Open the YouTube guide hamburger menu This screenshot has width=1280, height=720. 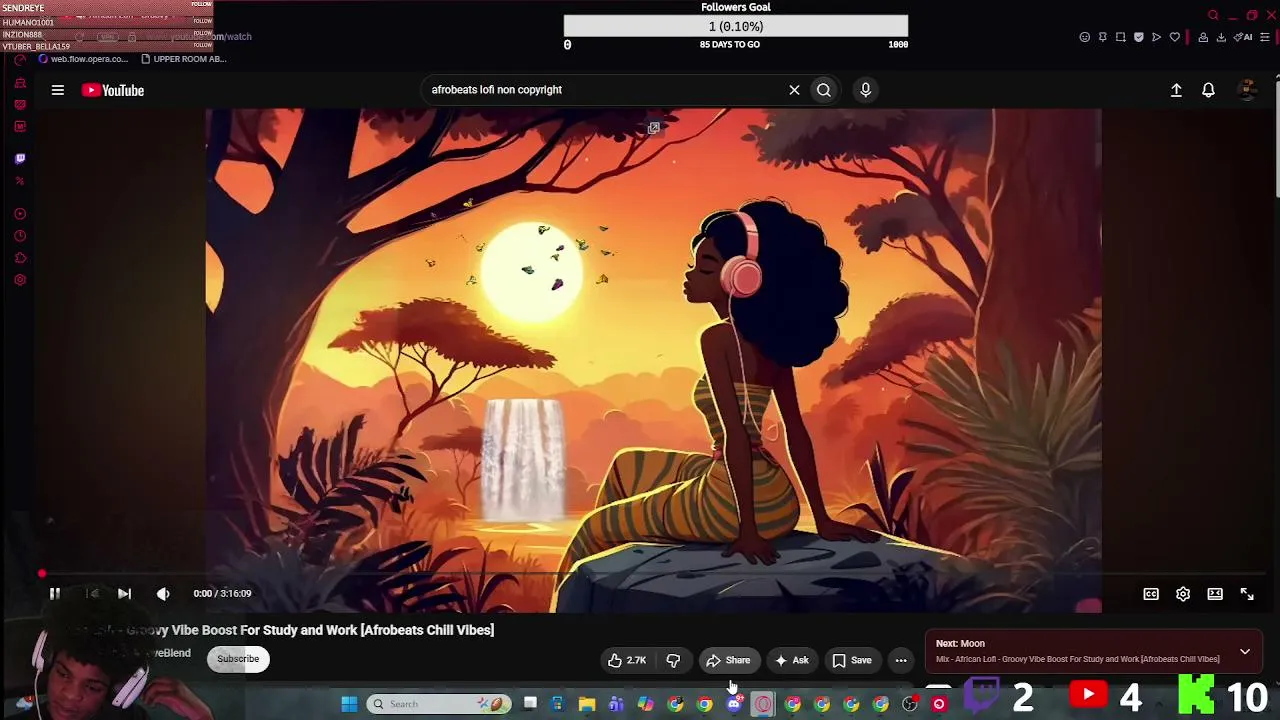[58, 90]
